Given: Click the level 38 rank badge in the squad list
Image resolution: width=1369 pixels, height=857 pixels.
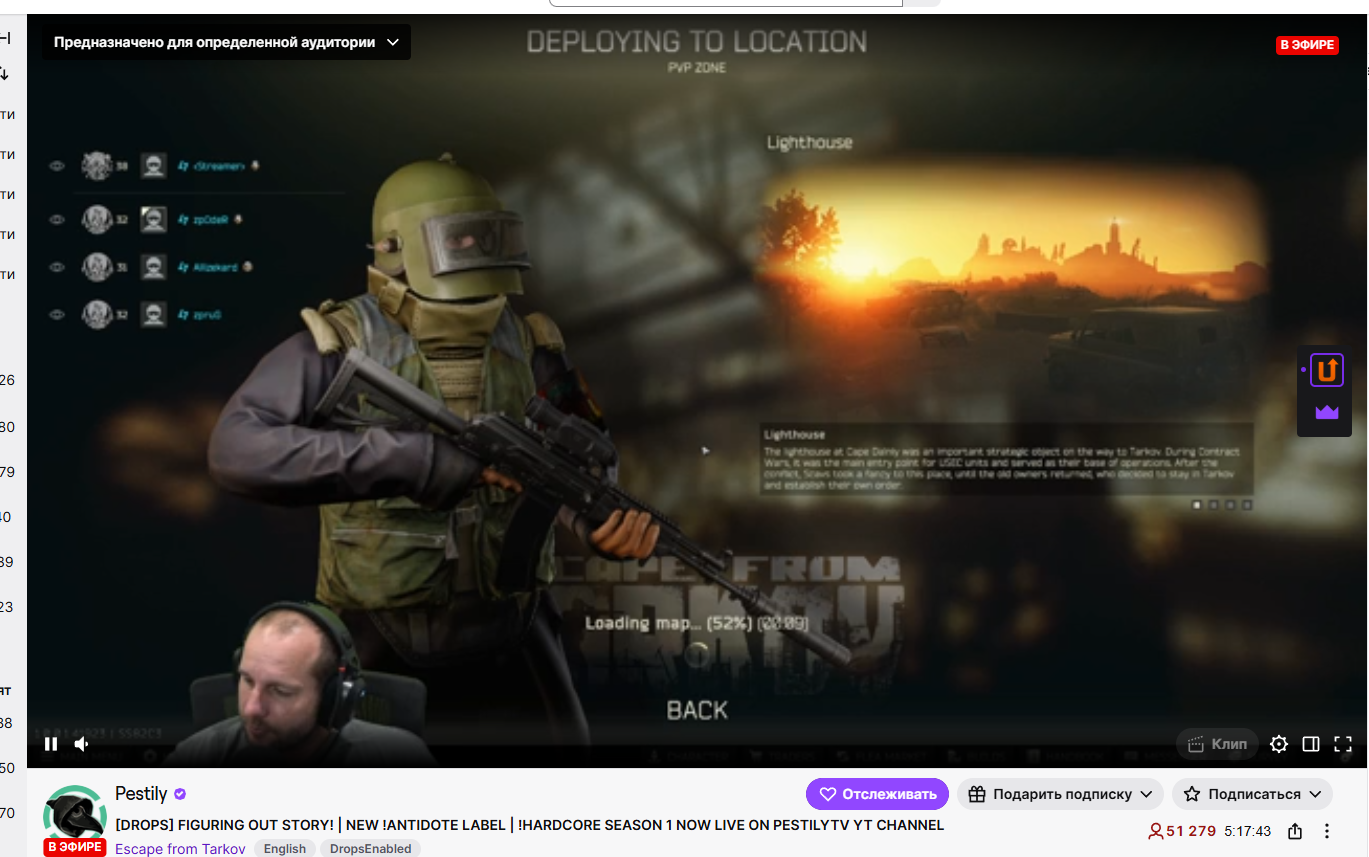Looking at the screenshot, I should pyautogui.click(x=96, y=166).
